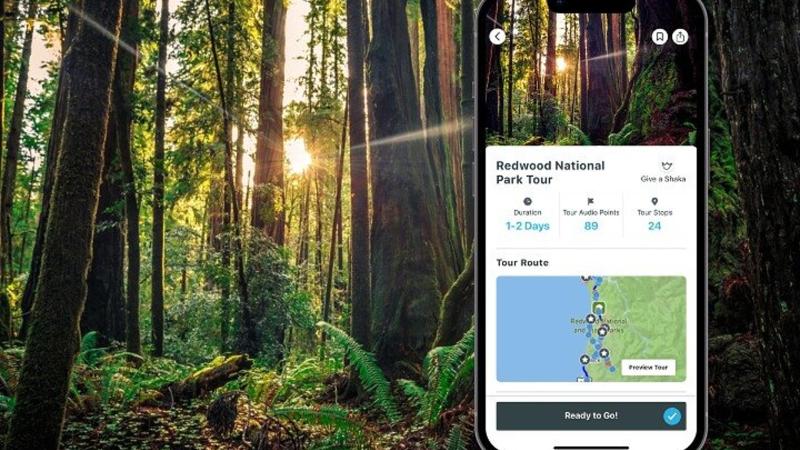
Task: Tap the Give a Shaka icon
Action: click(x=666, y=166)
